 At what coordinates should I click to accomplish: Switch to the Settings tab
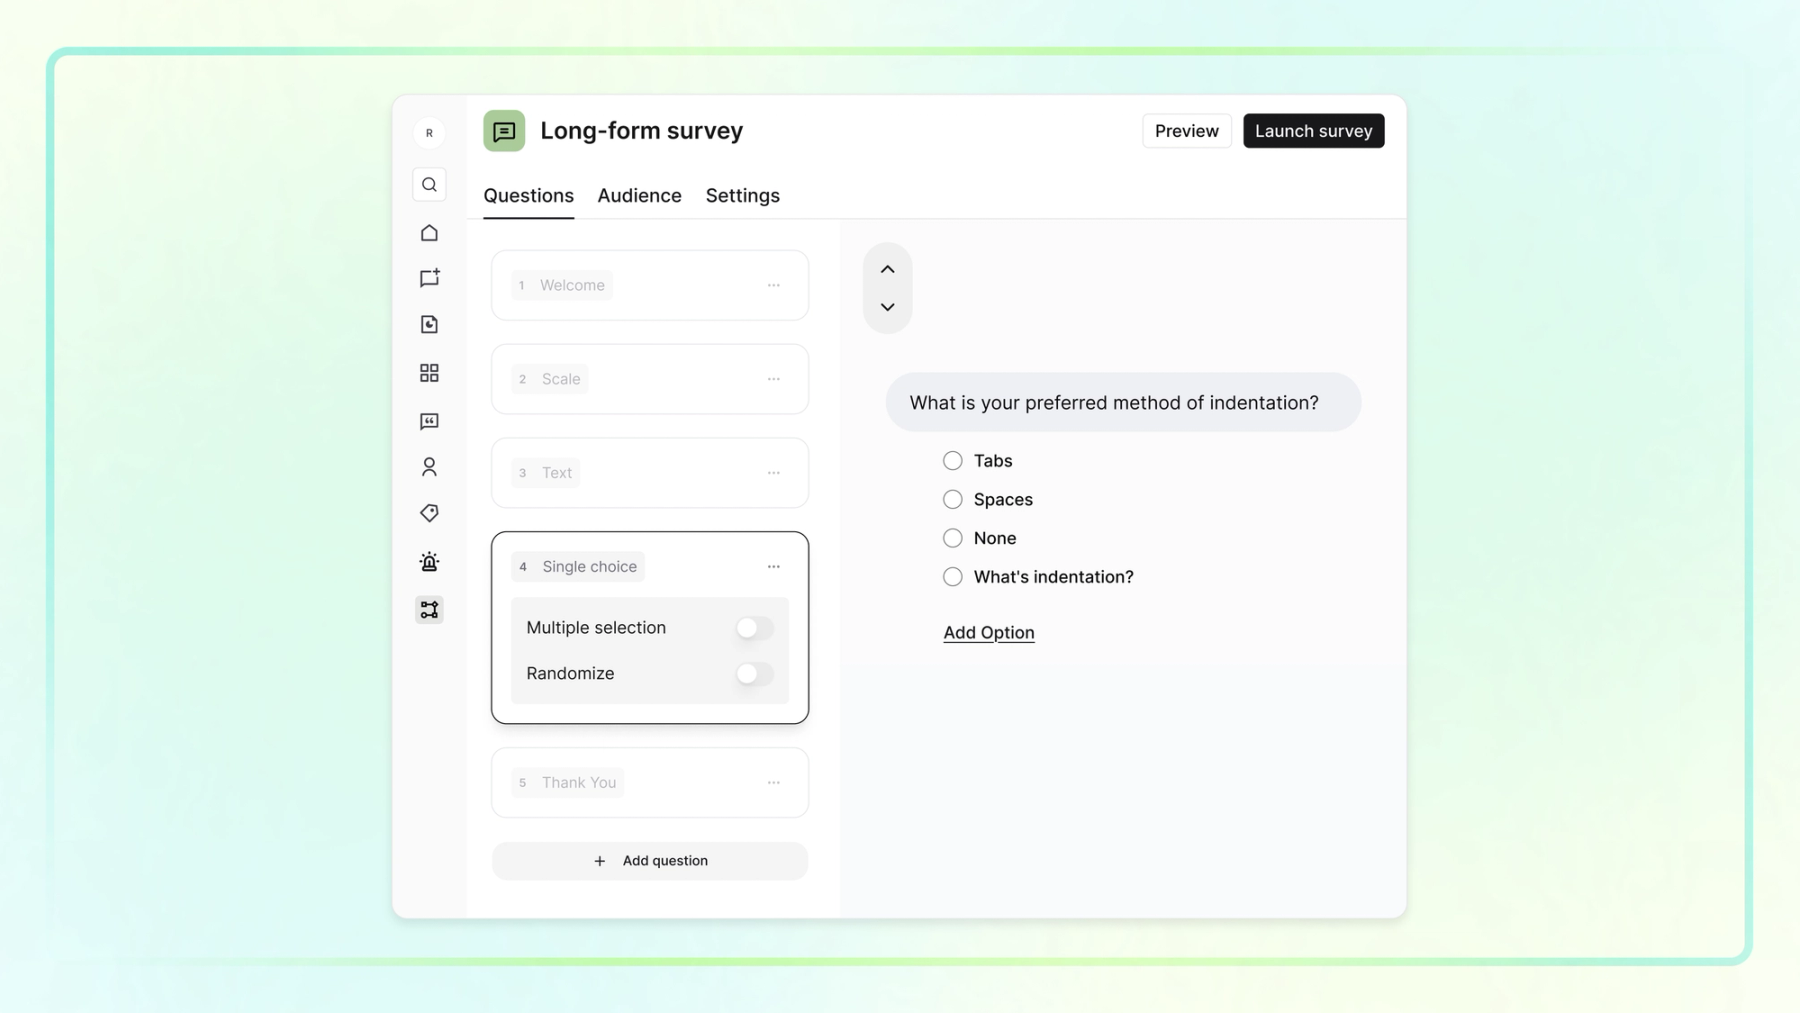click(x=743, y=196)
